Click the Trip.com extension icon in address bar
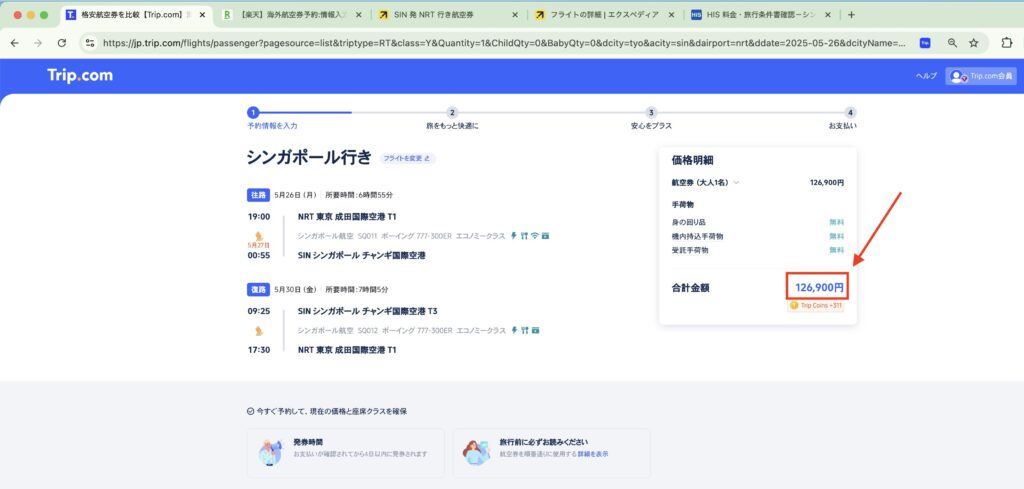Screen dimensions: 1024x489 (x=925, y=43)
